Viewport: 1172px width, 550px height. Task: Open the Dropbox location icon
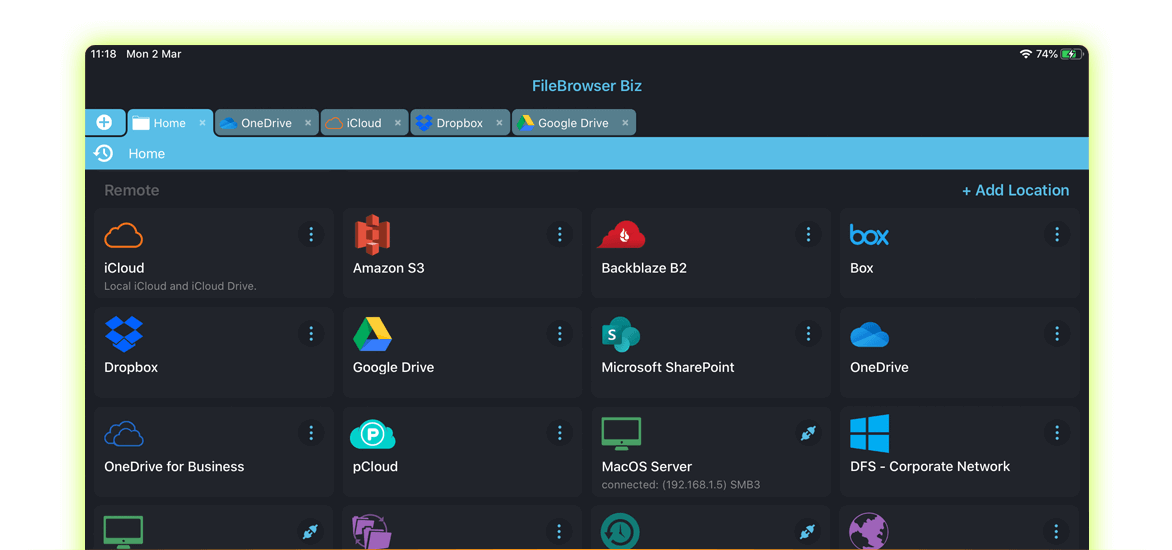click(x=123, y=334)
